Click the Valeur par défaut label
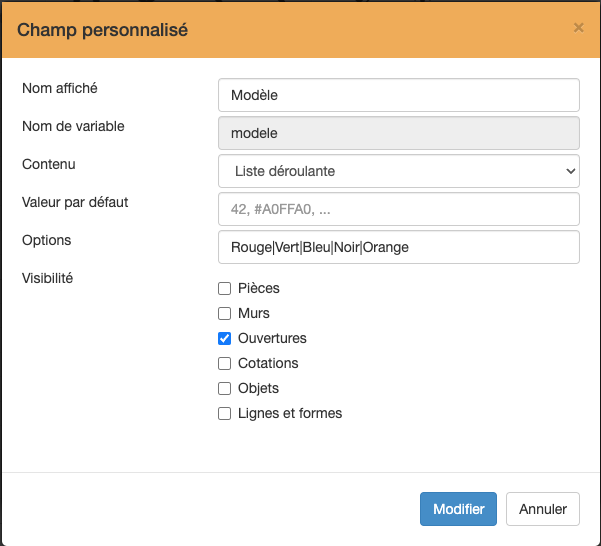 (x=75, y=202)
